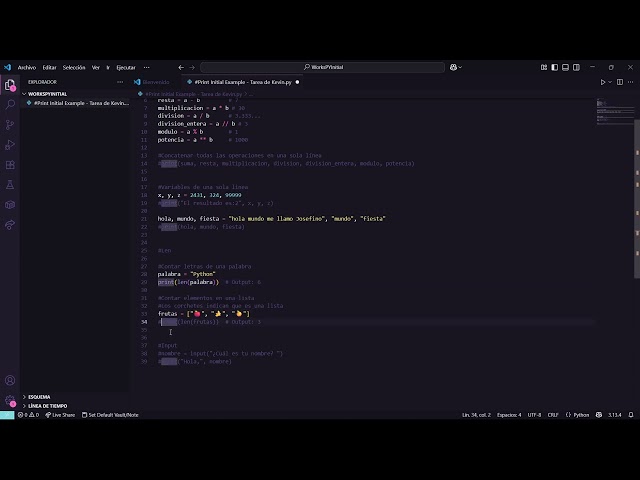Click the WorksPYInitial command center search box

[x=322, y=67]
